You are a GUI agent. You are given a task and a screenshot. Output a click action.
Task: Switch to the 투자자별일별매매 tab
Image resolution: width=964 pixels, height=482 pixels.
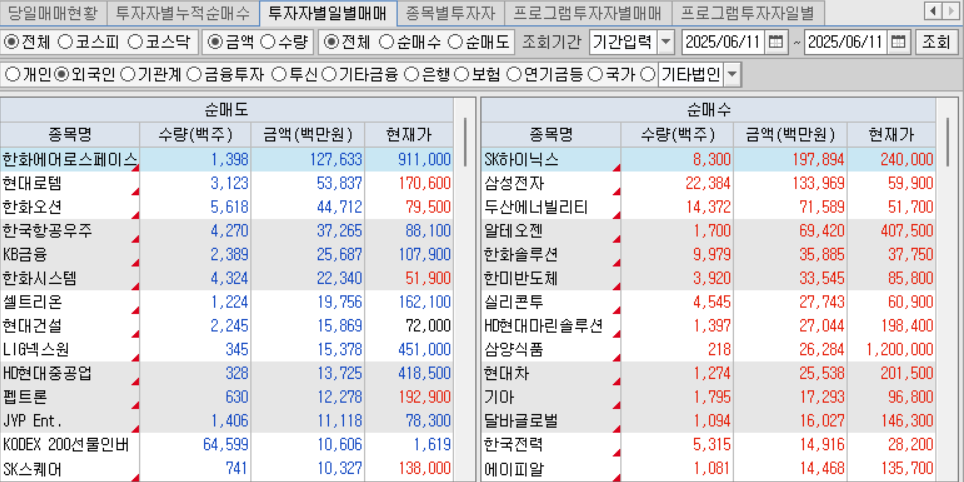pos(328,12)
